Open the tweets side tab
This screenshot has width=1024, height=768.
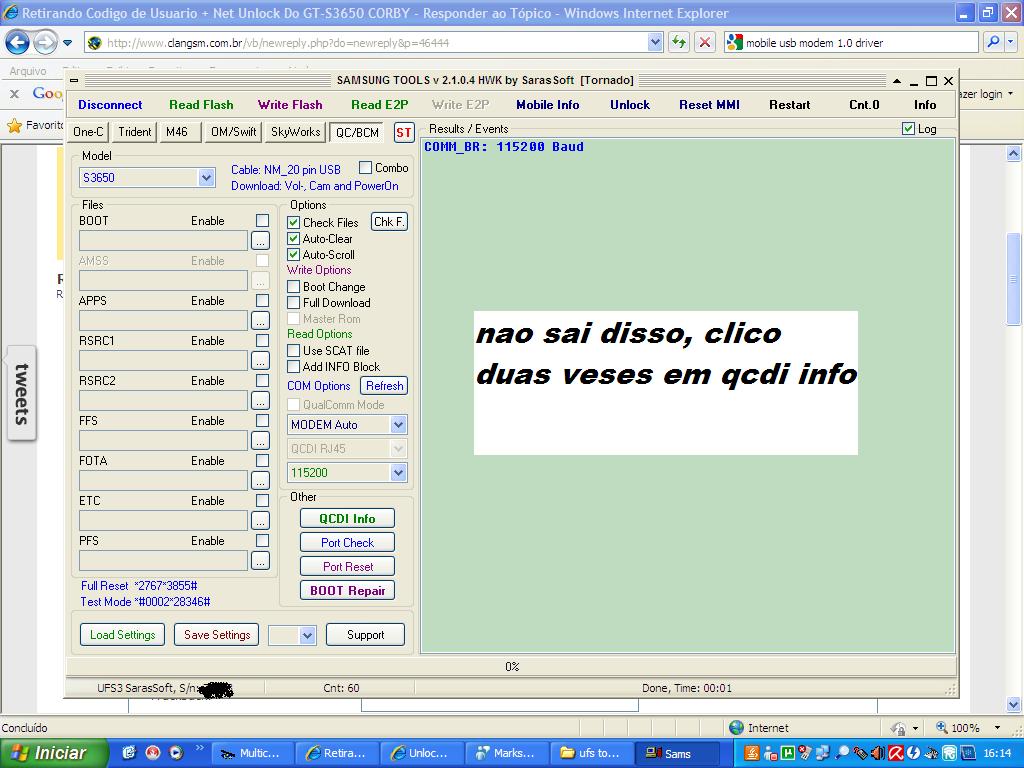pyautogui.click(x=22, y=394)
